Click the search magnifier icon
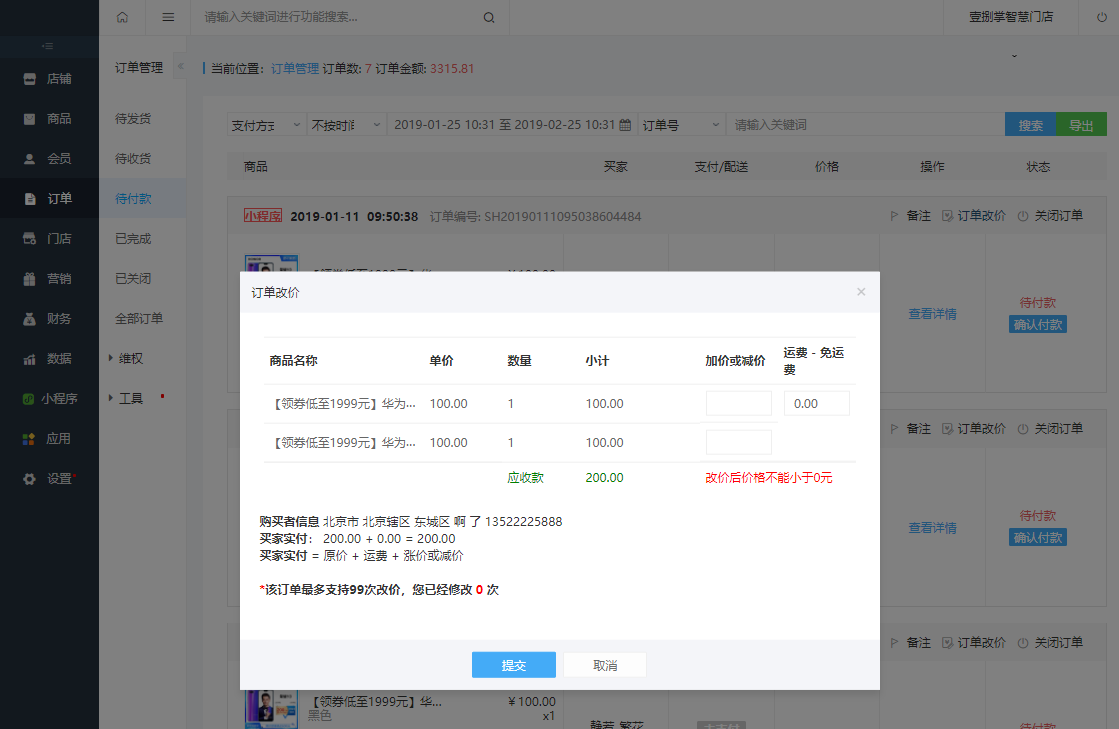This screenshot has width=1119, height=729. pos(489,17)
